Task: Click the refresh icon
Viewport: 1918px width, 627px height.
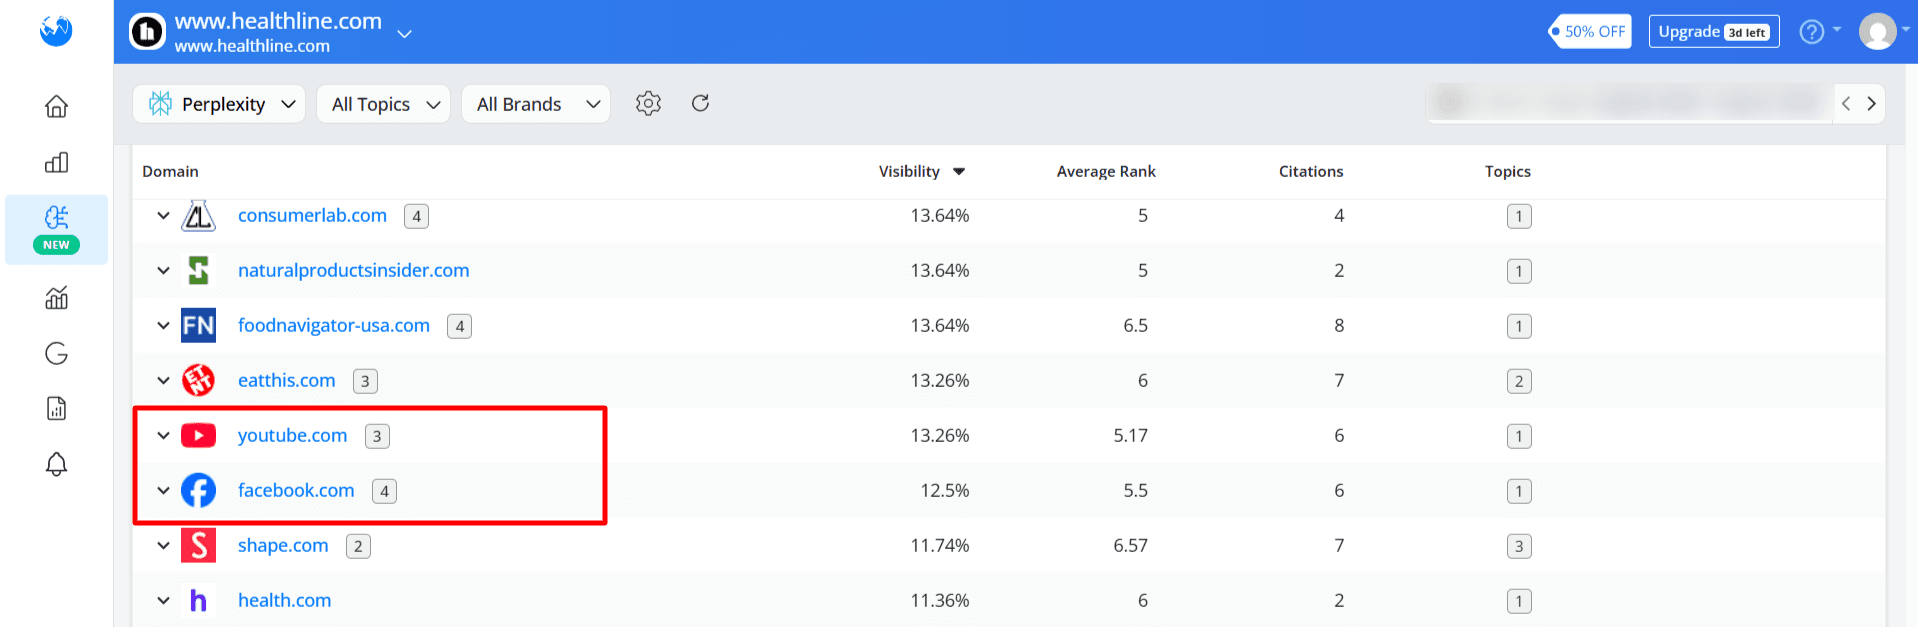Action: coord(700,103)
